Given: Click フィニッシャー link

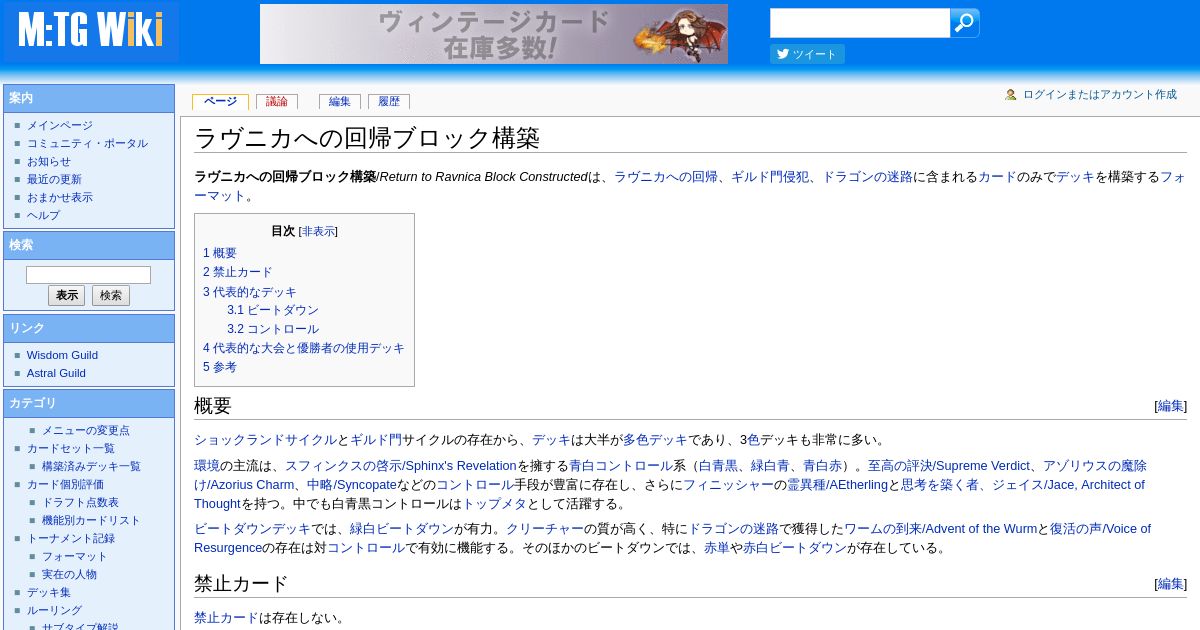Looking at the screenshot, I should point(728,485).
